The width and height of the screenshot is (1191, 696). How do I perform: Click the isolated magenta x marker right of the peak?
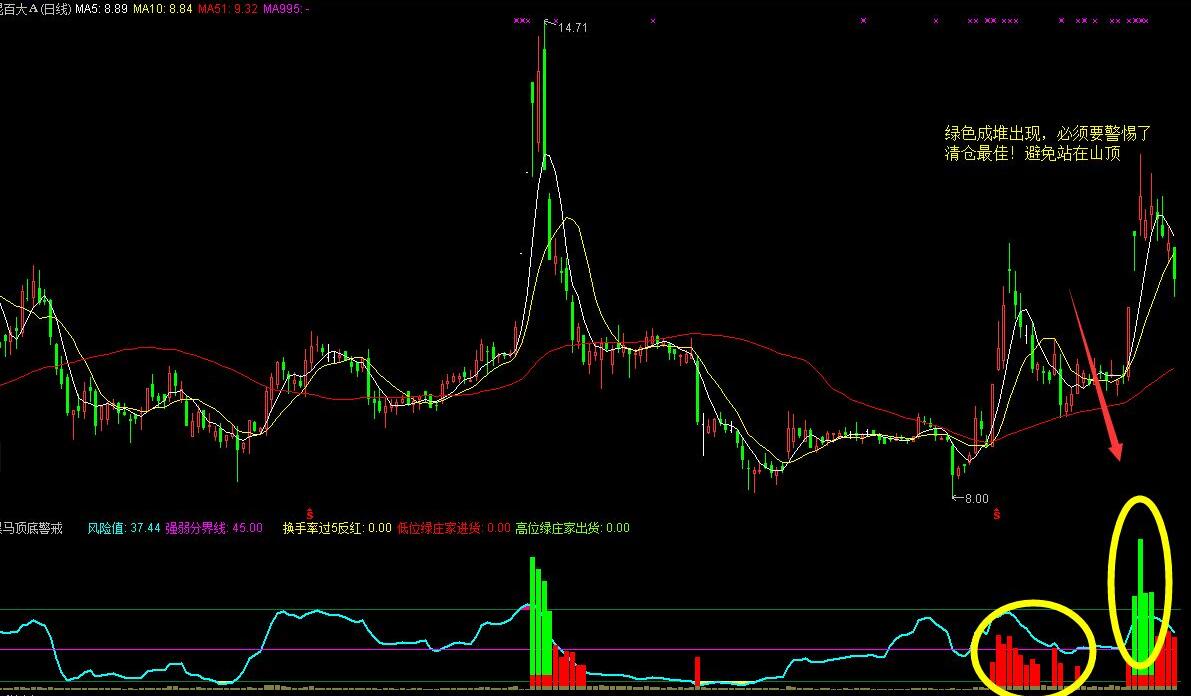click(x=653, y=20)
